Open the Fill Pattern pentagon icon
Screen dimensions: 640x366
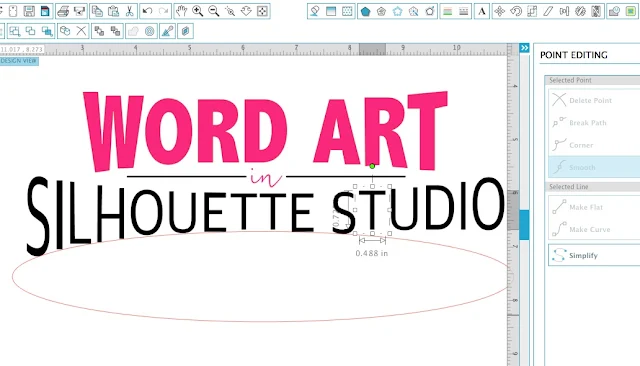coord(398,11)
